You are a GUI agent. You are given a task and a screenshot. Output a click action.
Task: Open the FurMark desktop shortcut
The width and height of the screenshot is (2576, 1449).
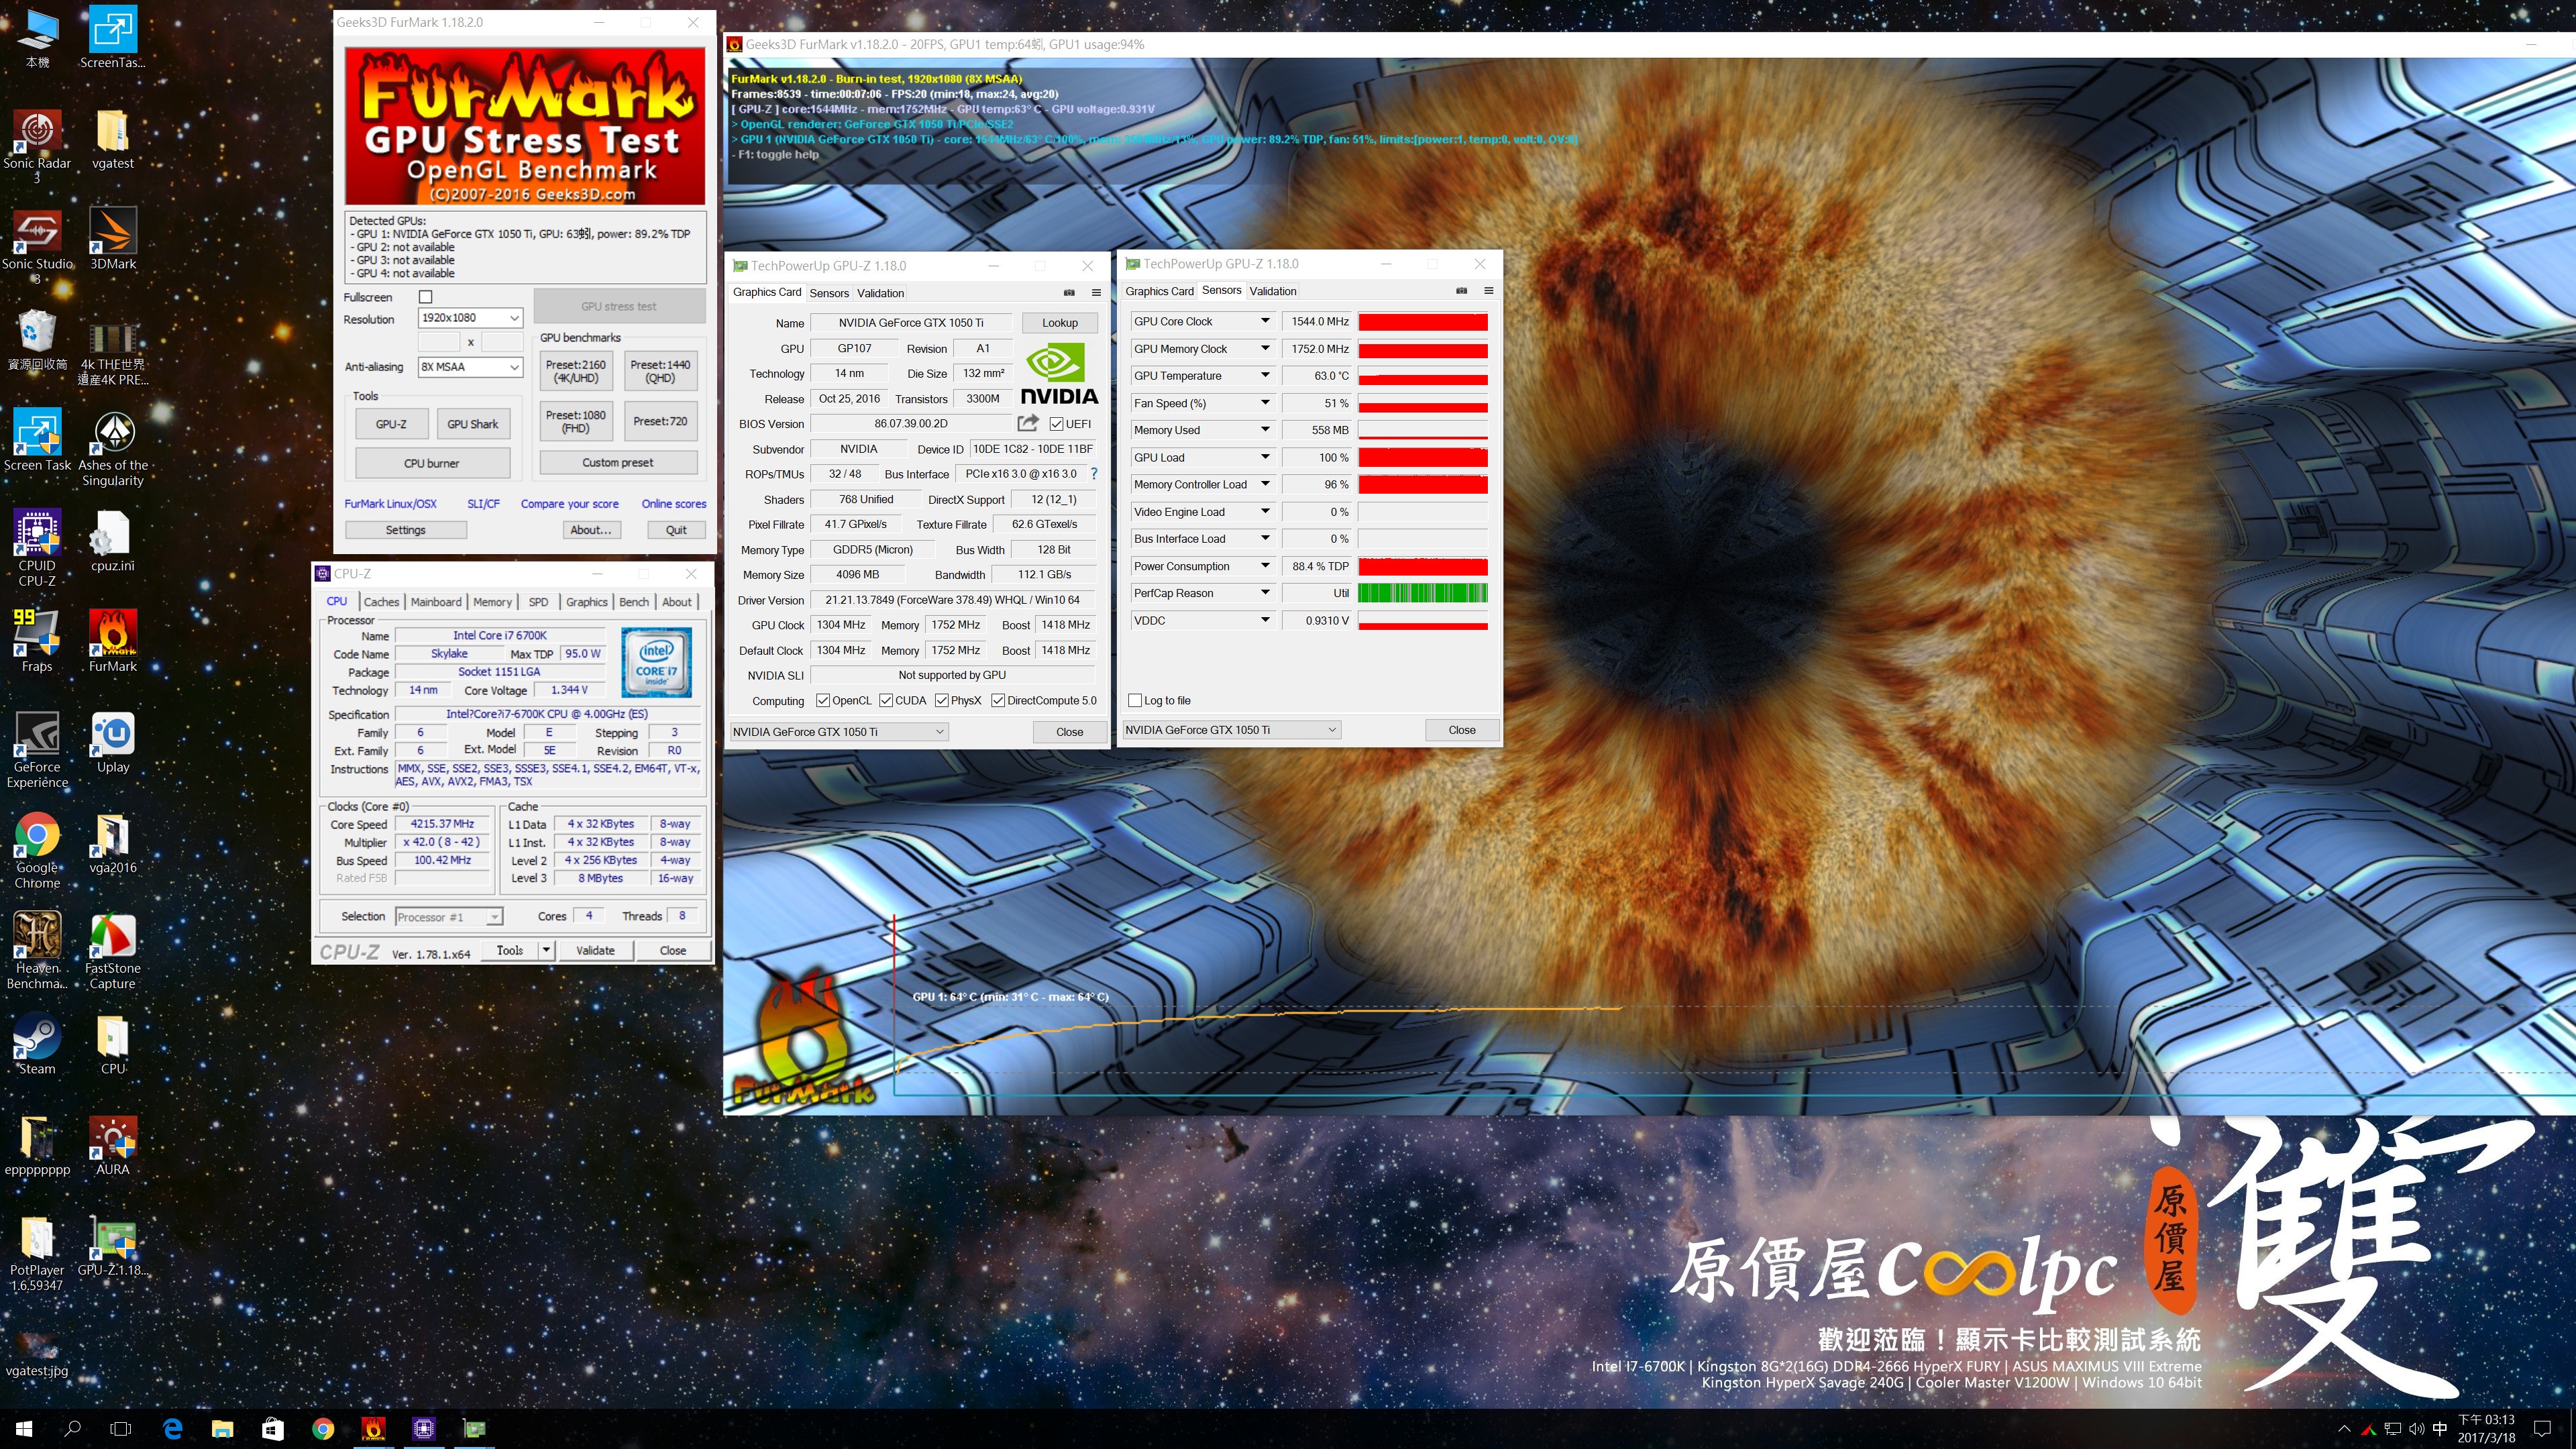coord(113,641)
